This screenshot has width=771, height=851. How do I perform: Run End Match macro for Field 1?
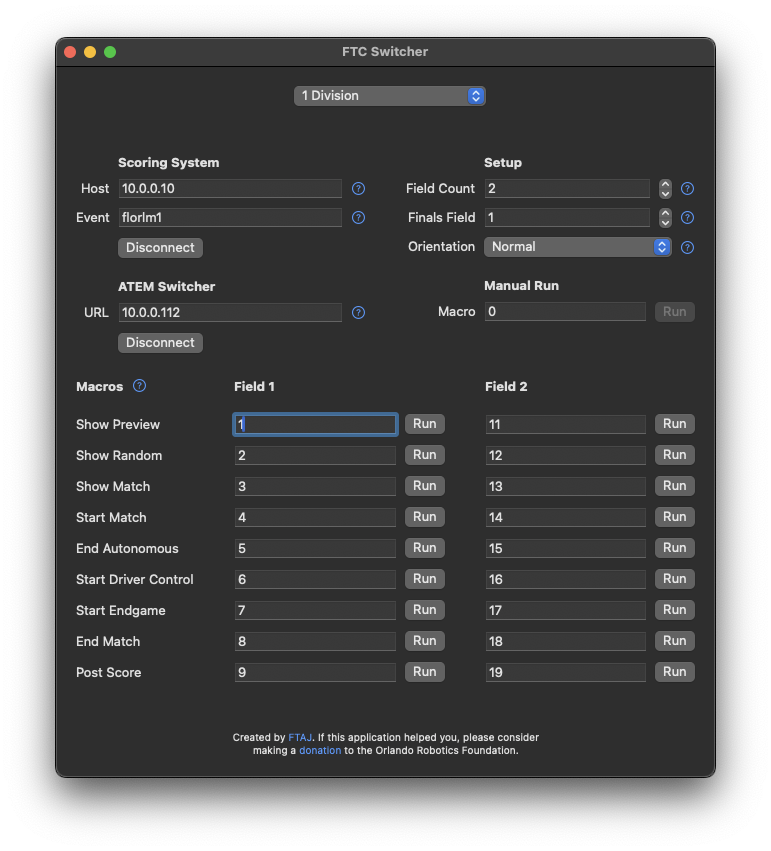pyautogui.click(x=424, y=640)
